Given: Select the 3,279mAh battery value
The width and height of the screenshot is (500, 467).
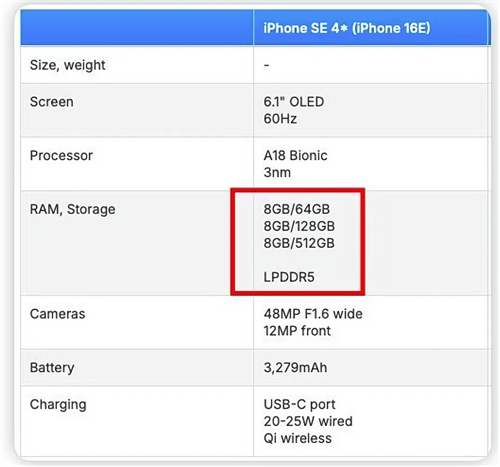Looking at the screenshot, I should [x=295, y=368].
